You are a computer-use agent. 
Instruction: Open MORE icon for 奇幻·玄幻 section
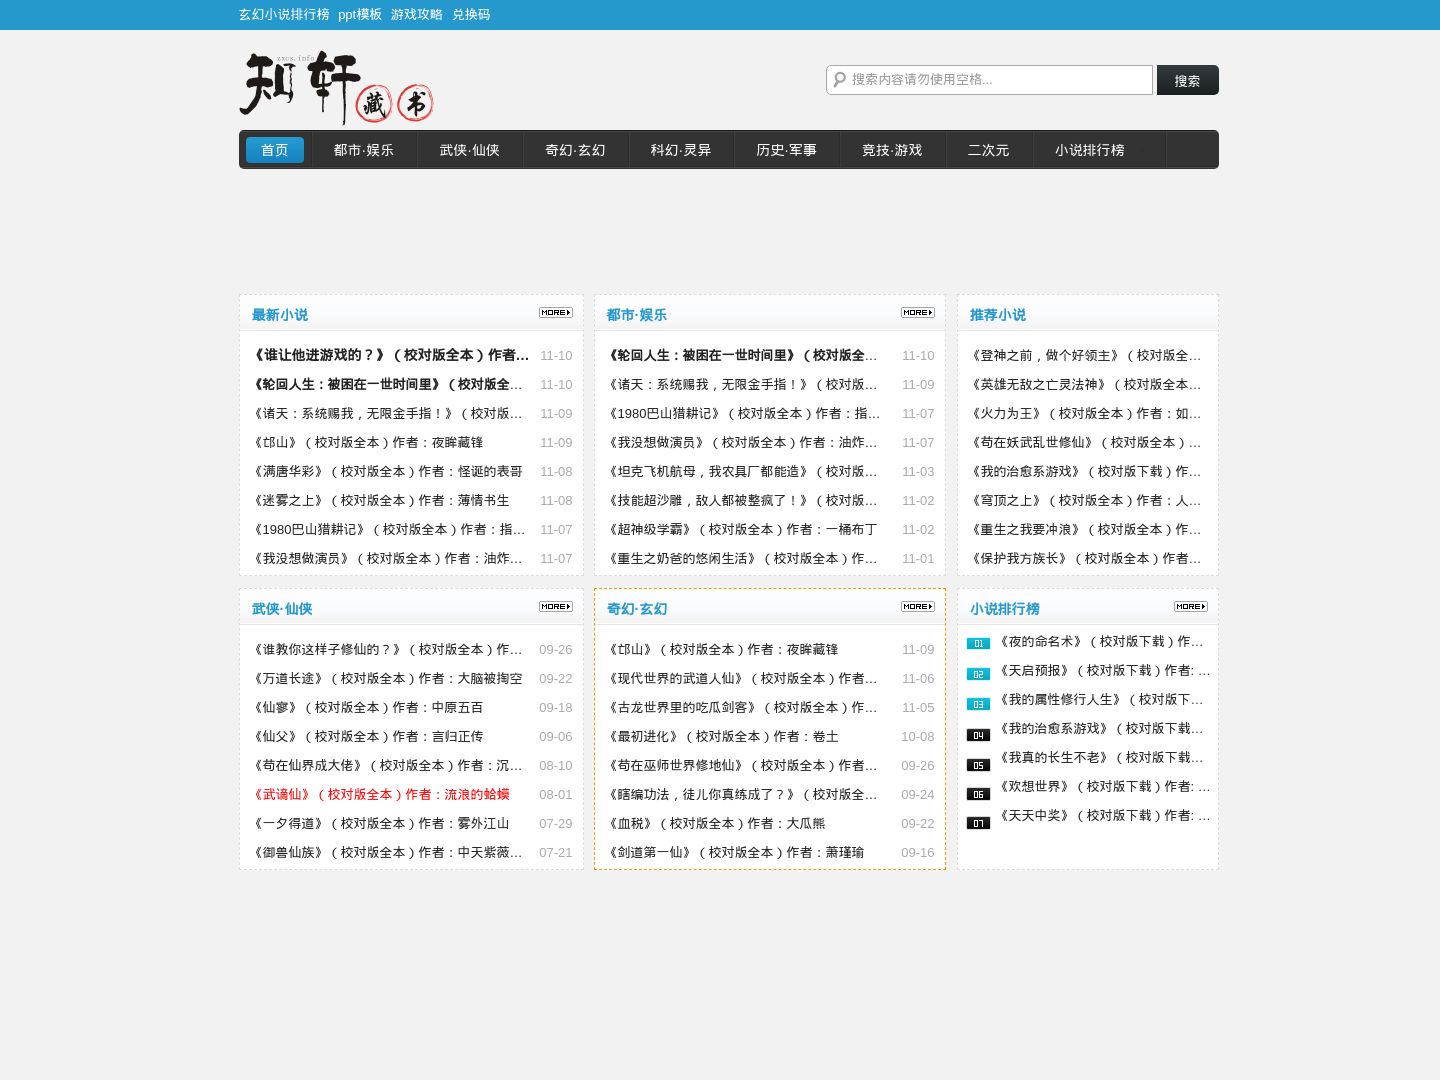tap(918, 607)
